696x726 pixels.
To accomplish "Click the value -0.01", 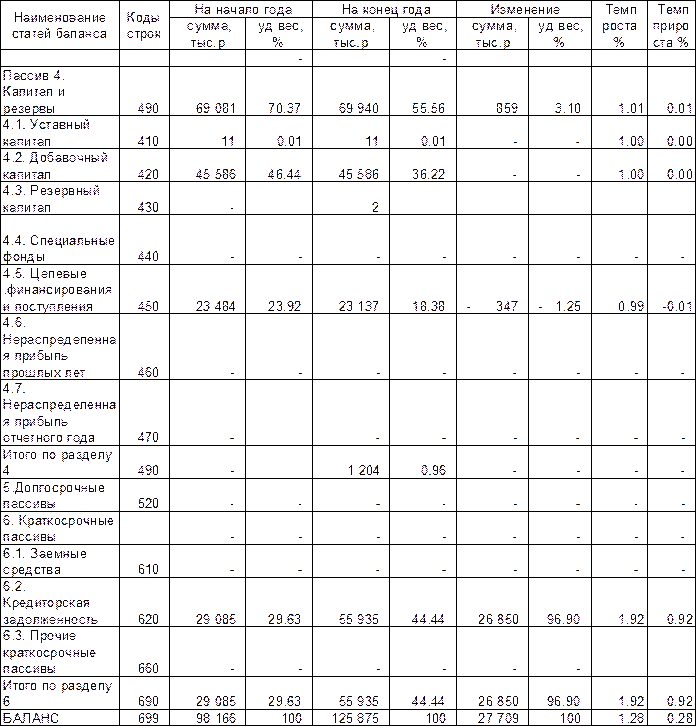I will 677,307.
